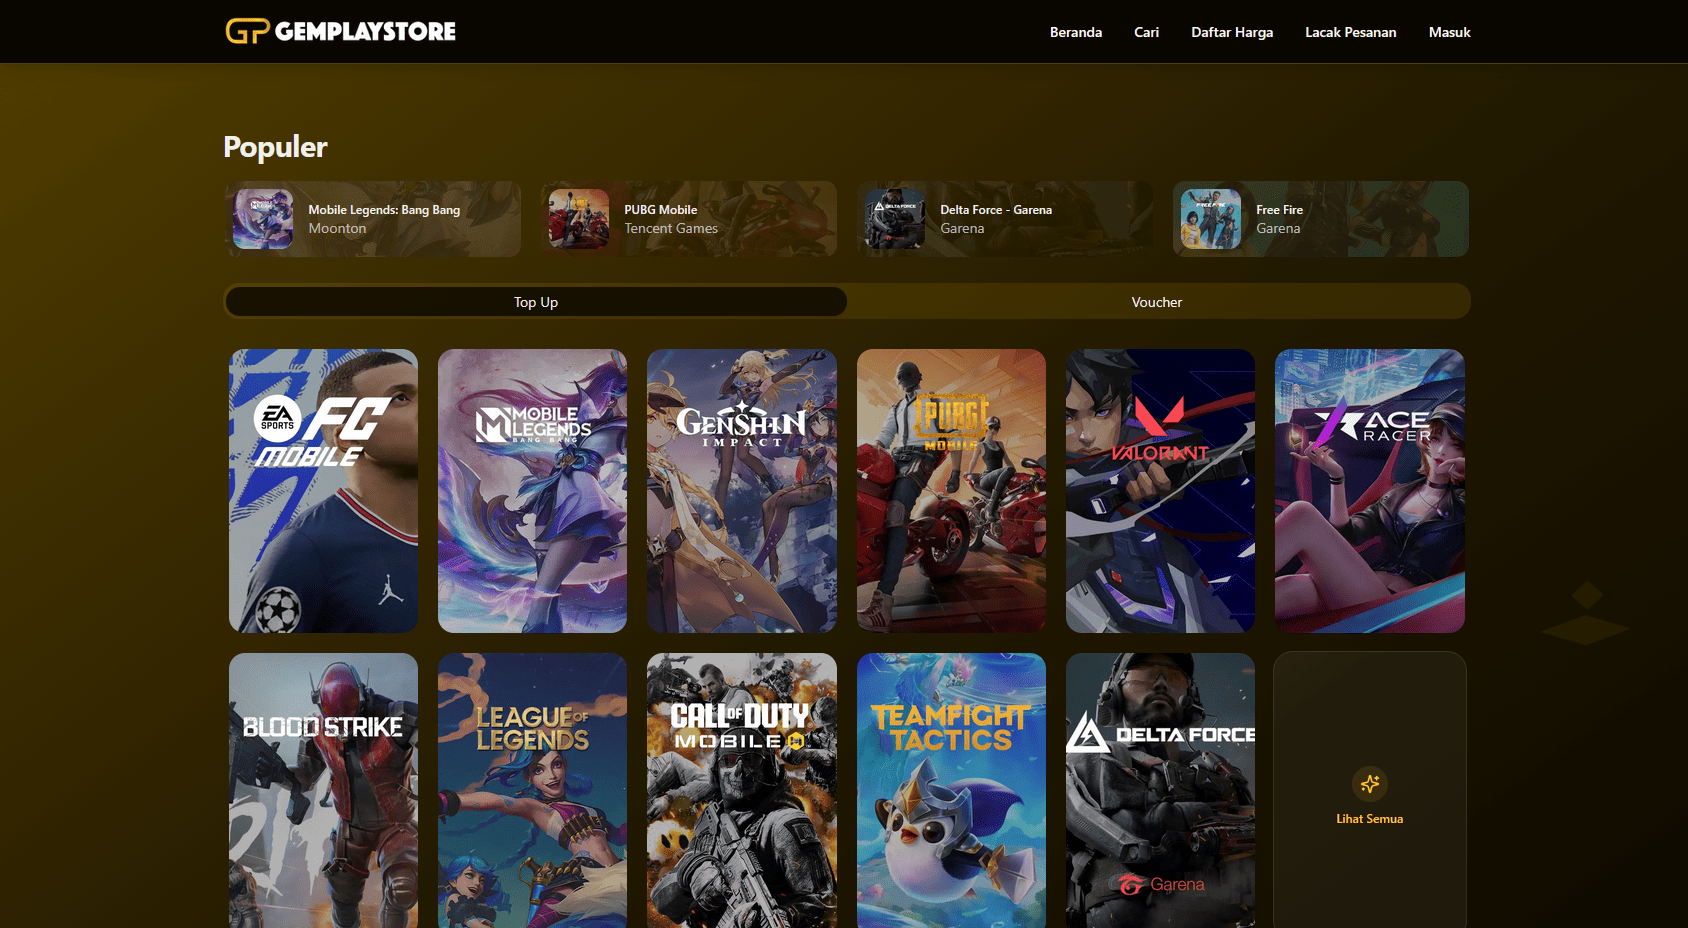Click the Lihat Semua sparkle icon
Image resolution: width=1688 pixels, height=928 pixels.
coord(1369,784)
